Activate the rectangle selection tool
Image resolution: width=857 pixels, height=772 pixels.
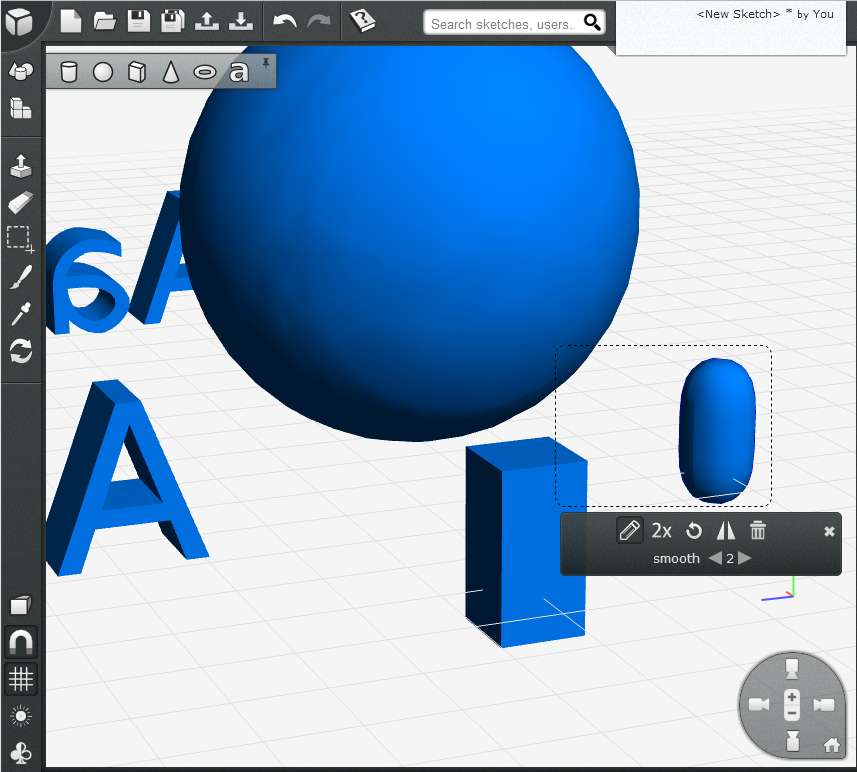click(x=20, y=240)
